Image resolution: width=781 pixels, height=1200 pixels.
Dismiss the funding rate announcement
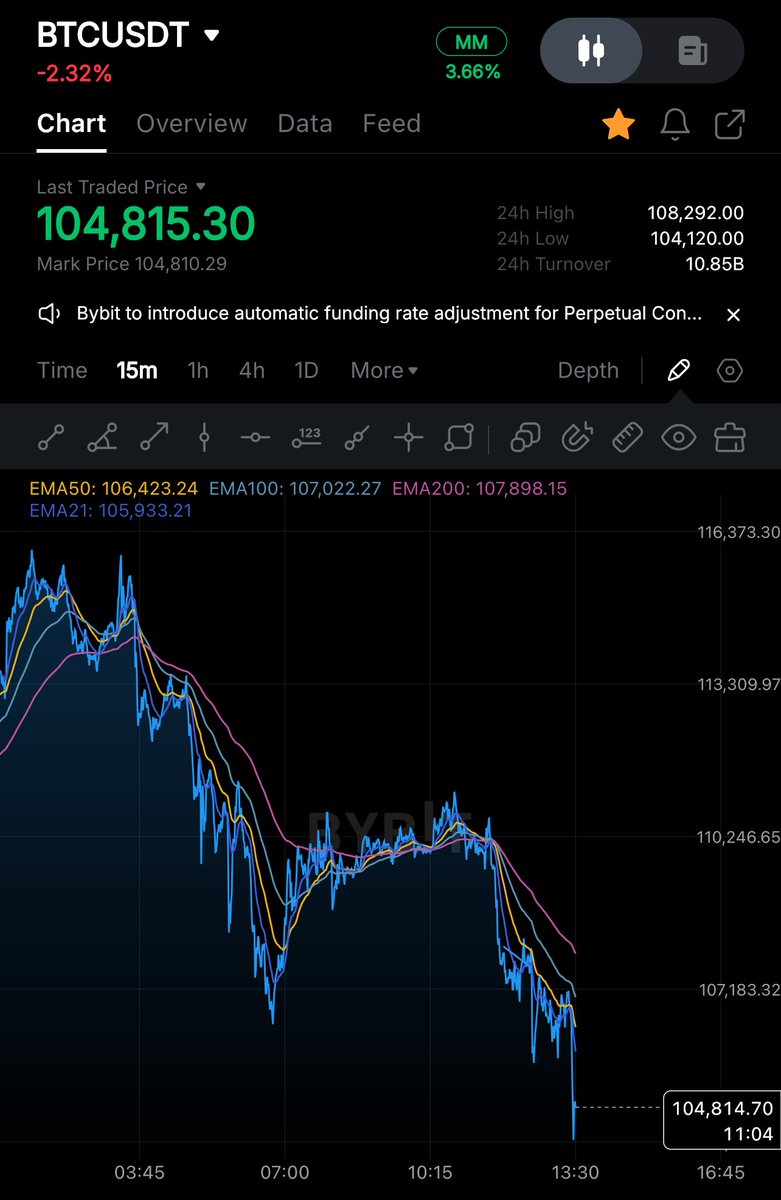733,315
